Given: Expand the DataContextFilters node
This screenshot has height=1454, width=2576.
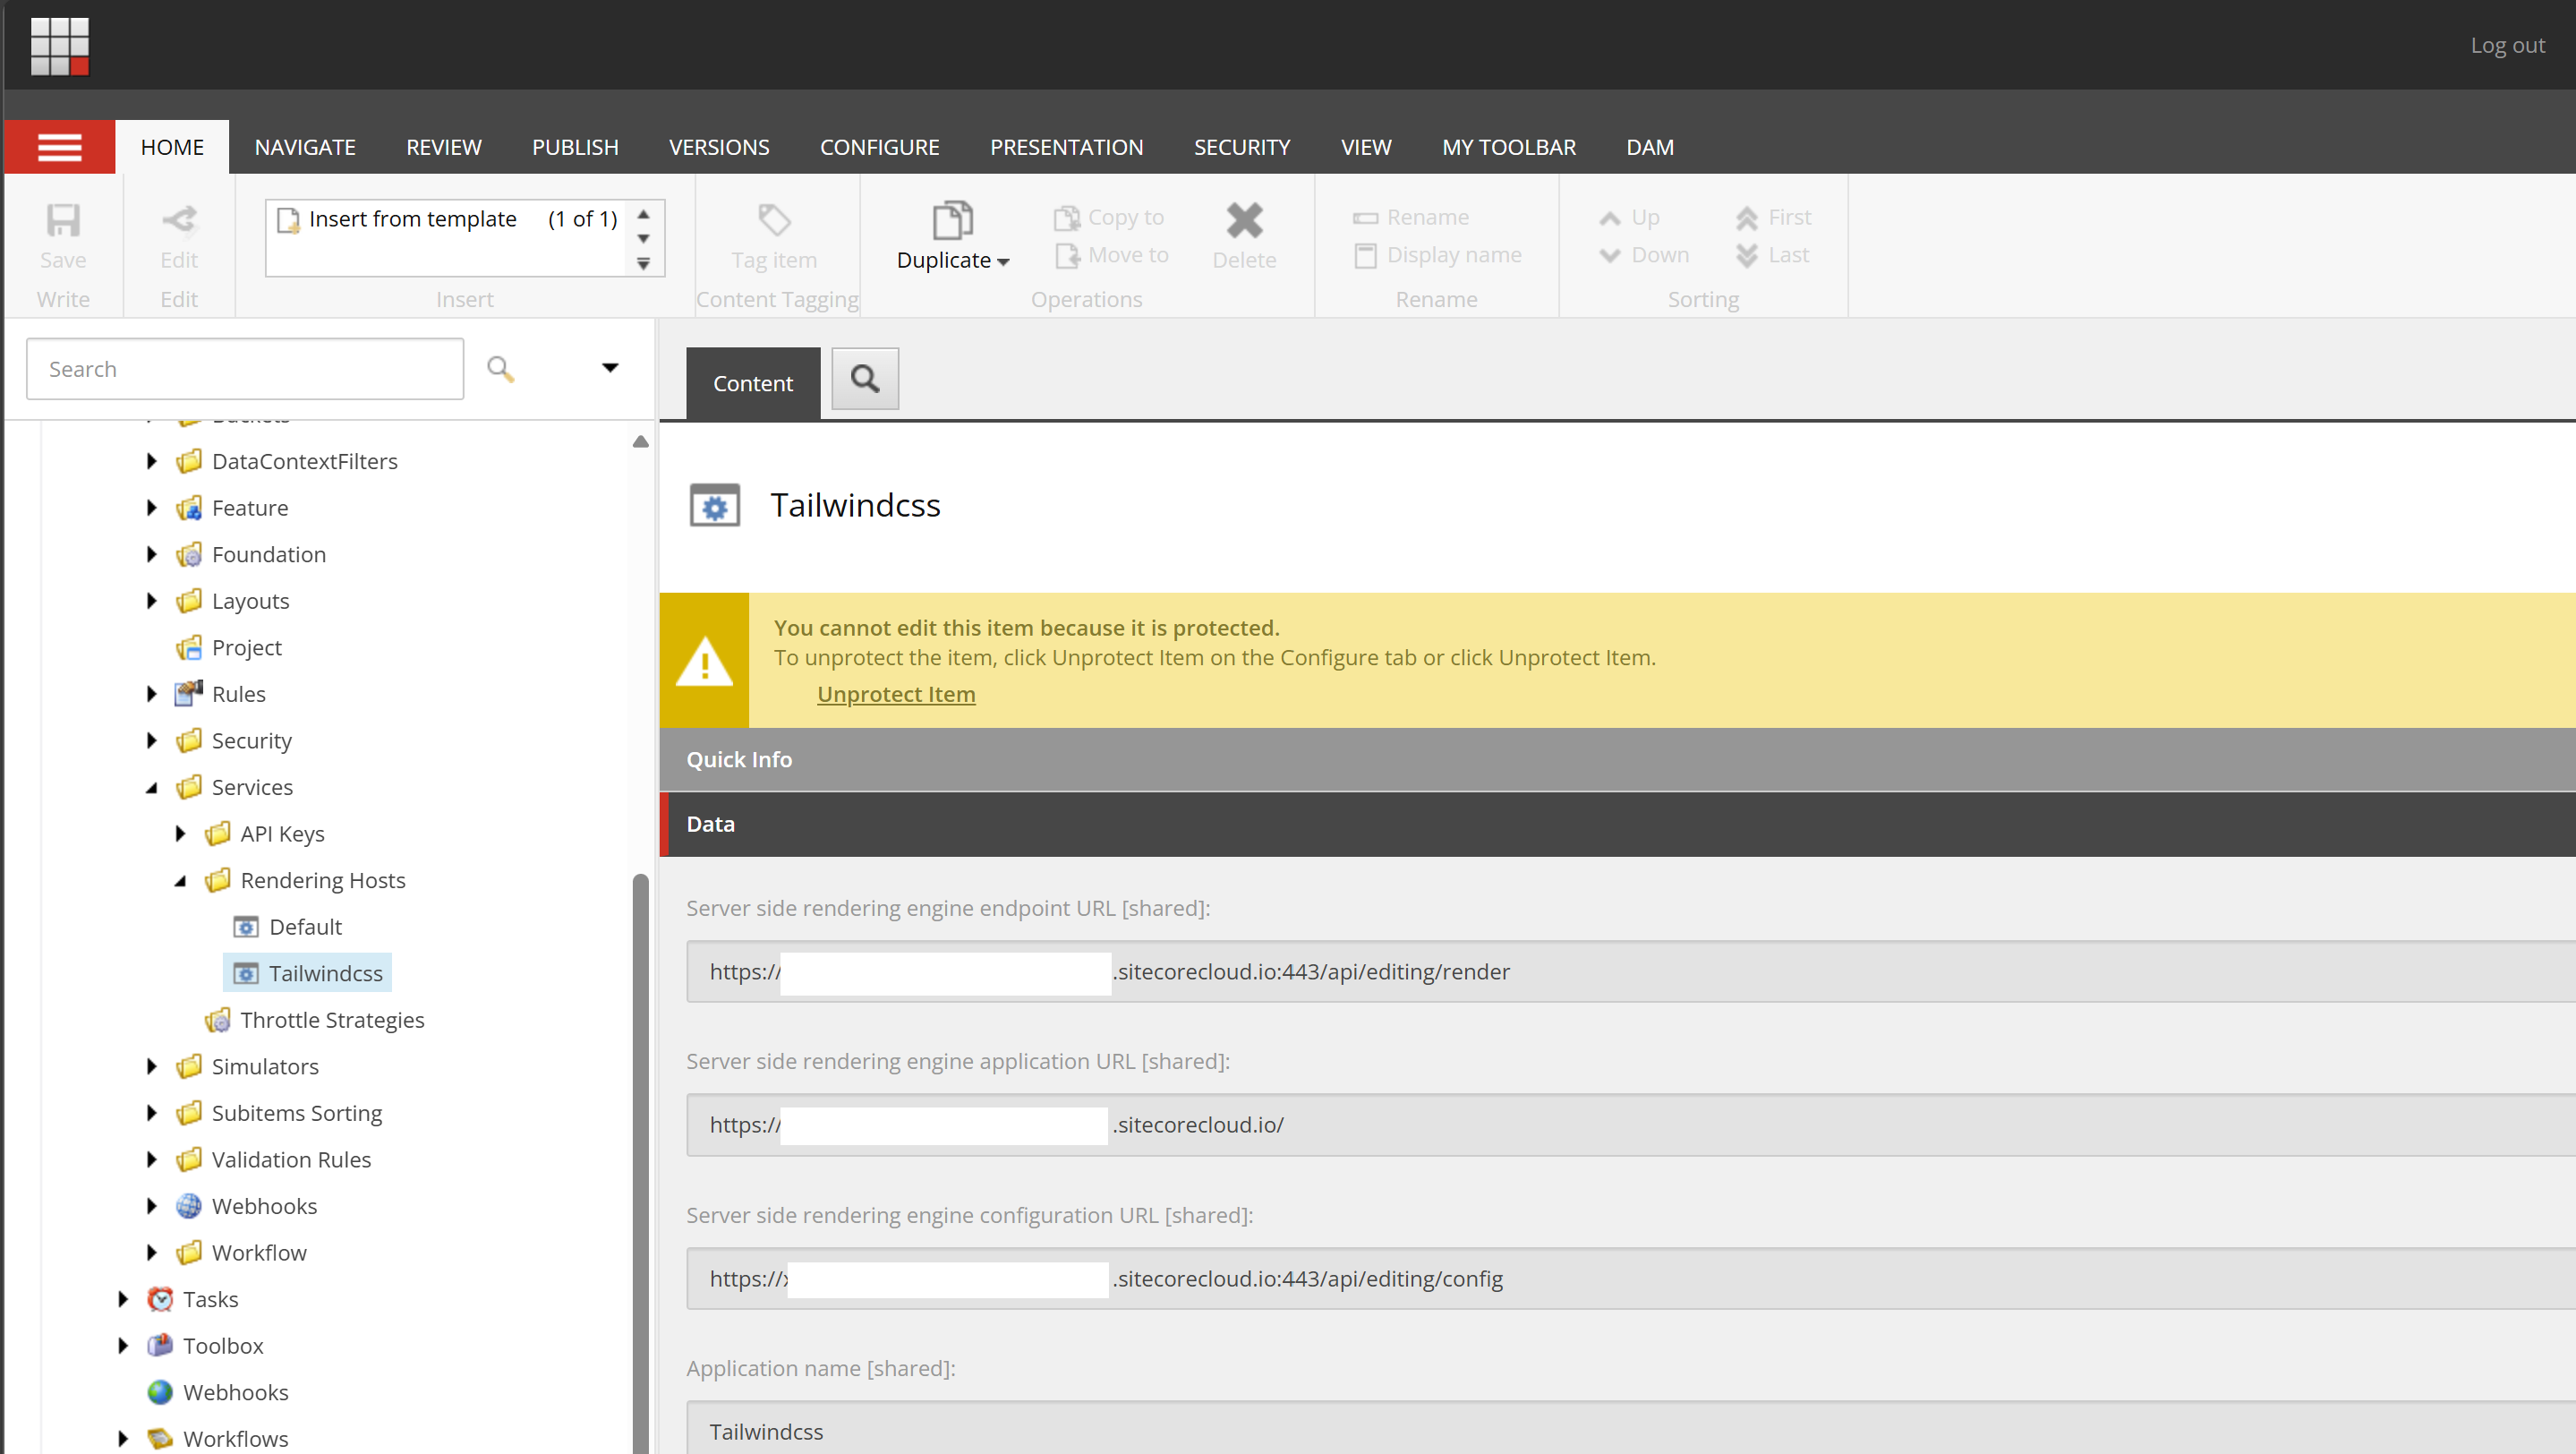Looking at the screenshot, I should (152, 461).
